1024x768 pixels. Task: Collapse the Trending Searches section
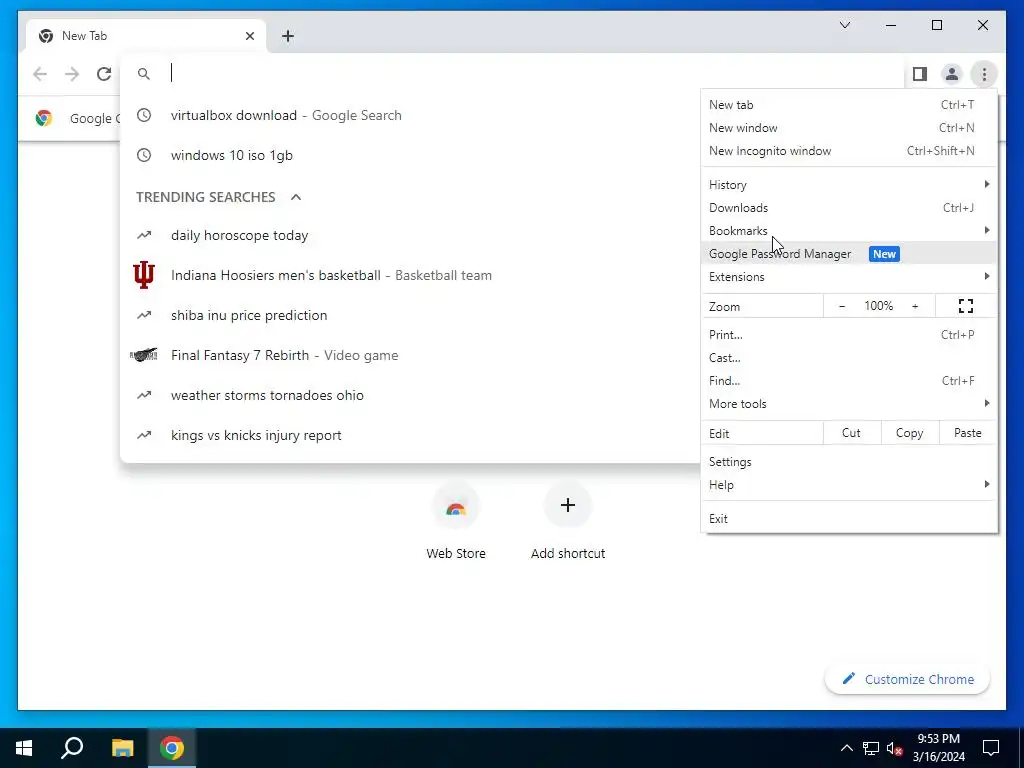(x=296, y=197)
